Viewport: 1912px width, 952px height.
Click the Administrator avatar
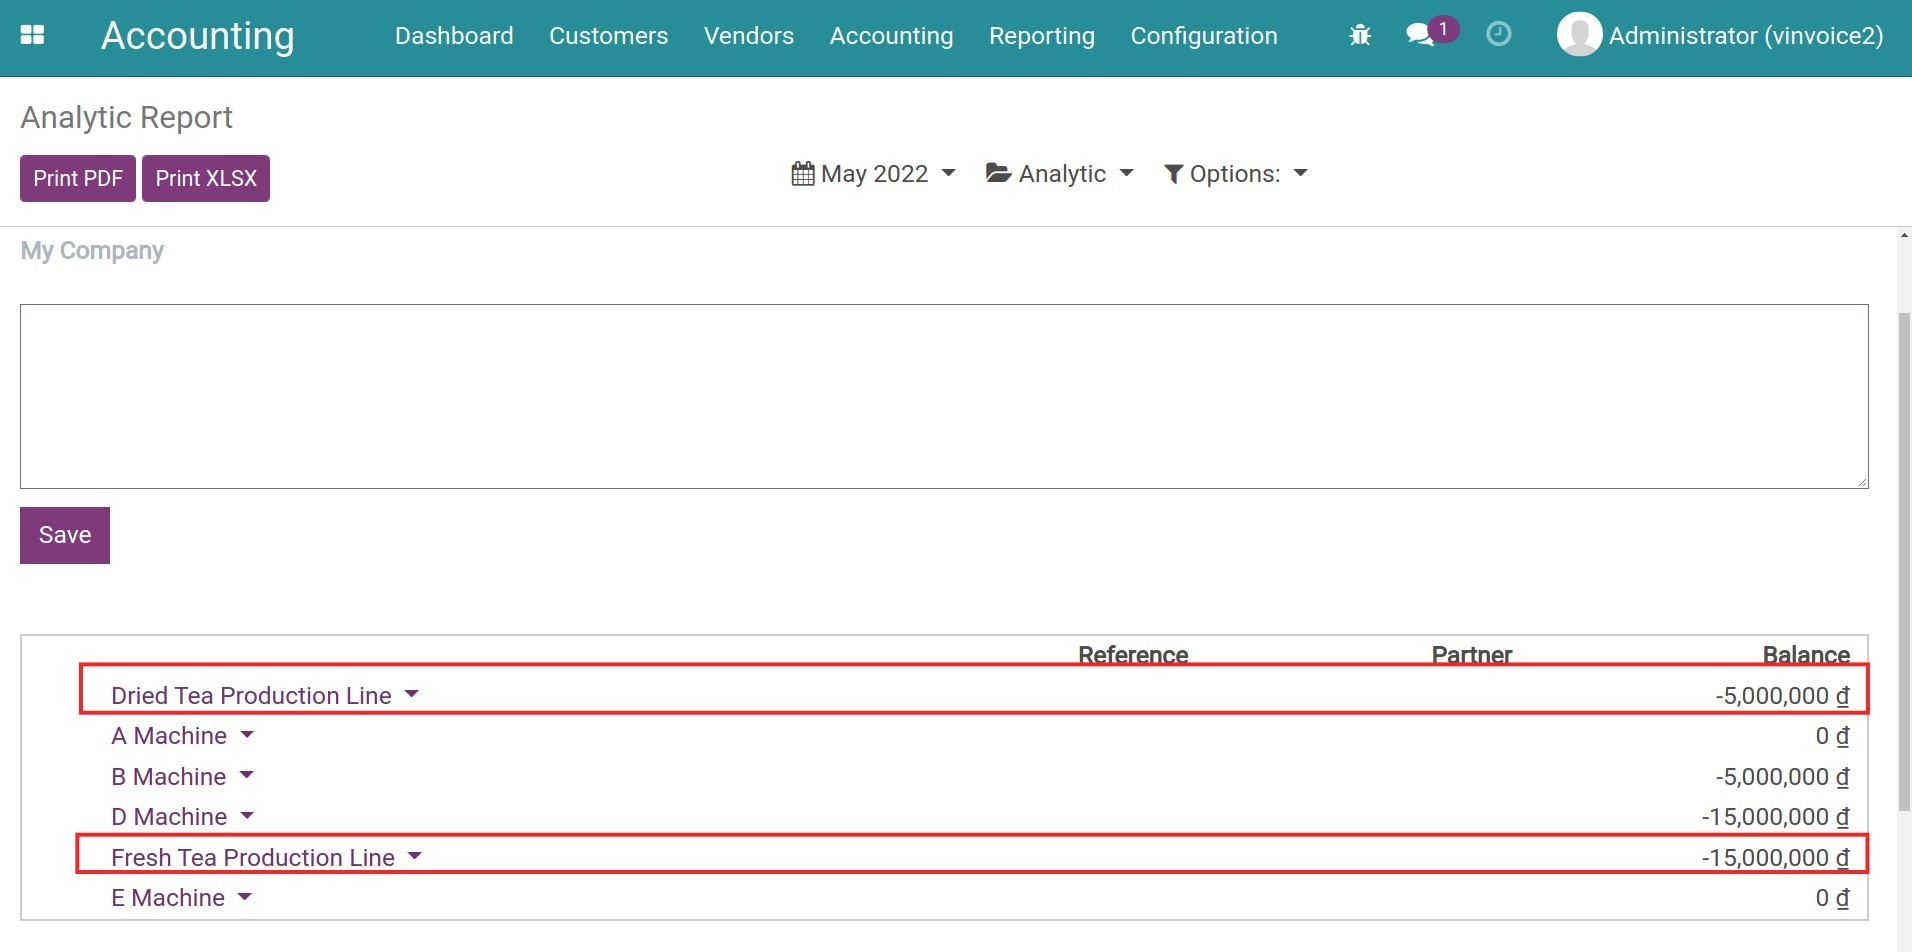[x=1580, y=34]
